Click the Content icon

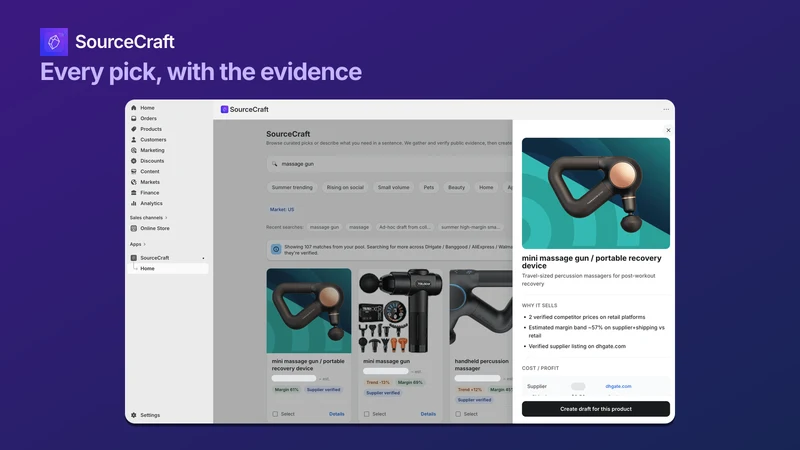134,171
